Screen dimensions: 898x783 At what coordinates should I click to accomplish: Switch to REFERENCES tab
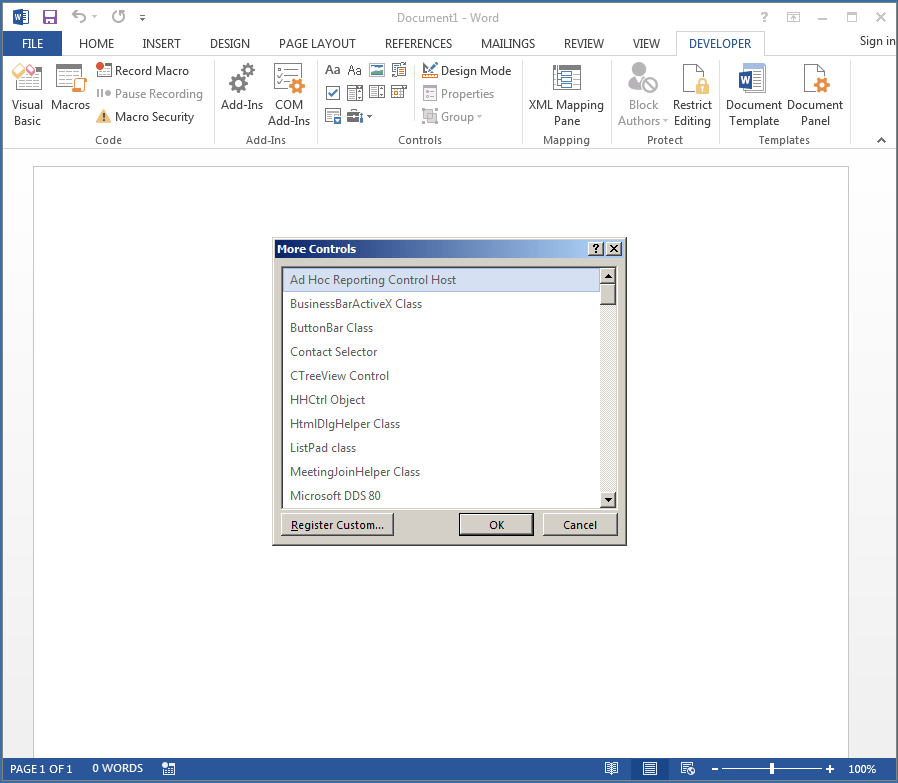coord(418,44)
